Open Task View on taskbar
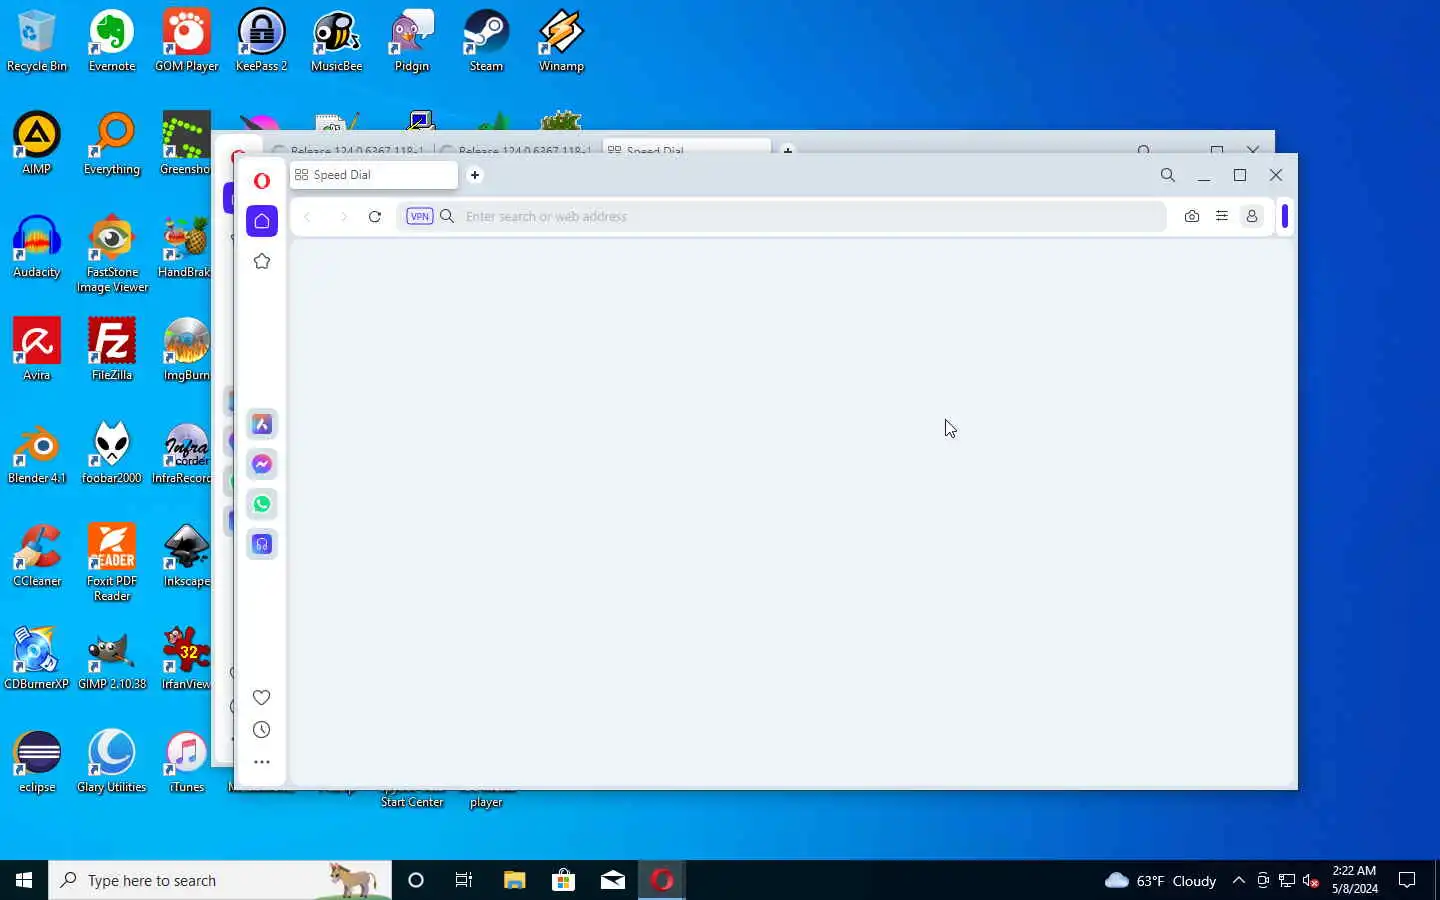The image size is (1440, 900). (464, 880)
